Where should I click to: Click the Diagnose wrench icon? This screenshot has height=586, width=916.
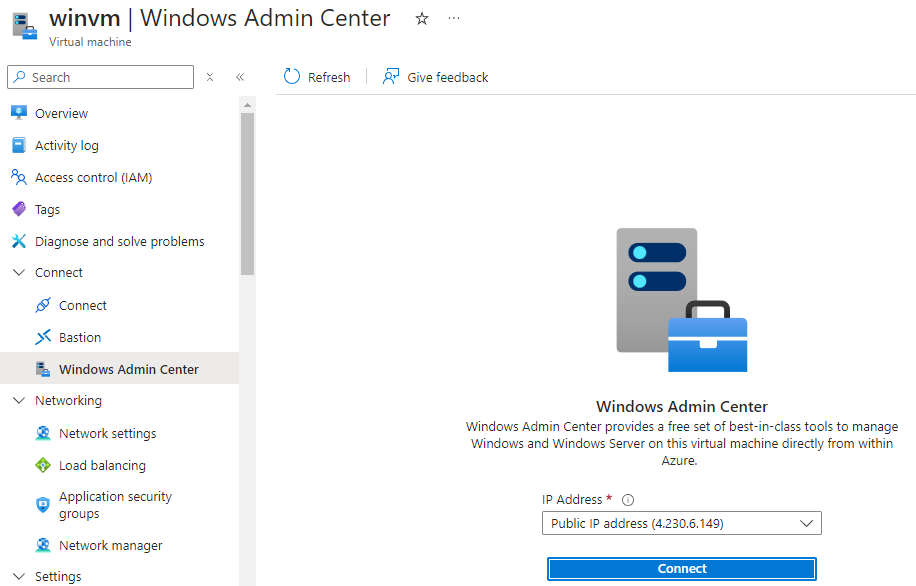click(x=19, y=241)
